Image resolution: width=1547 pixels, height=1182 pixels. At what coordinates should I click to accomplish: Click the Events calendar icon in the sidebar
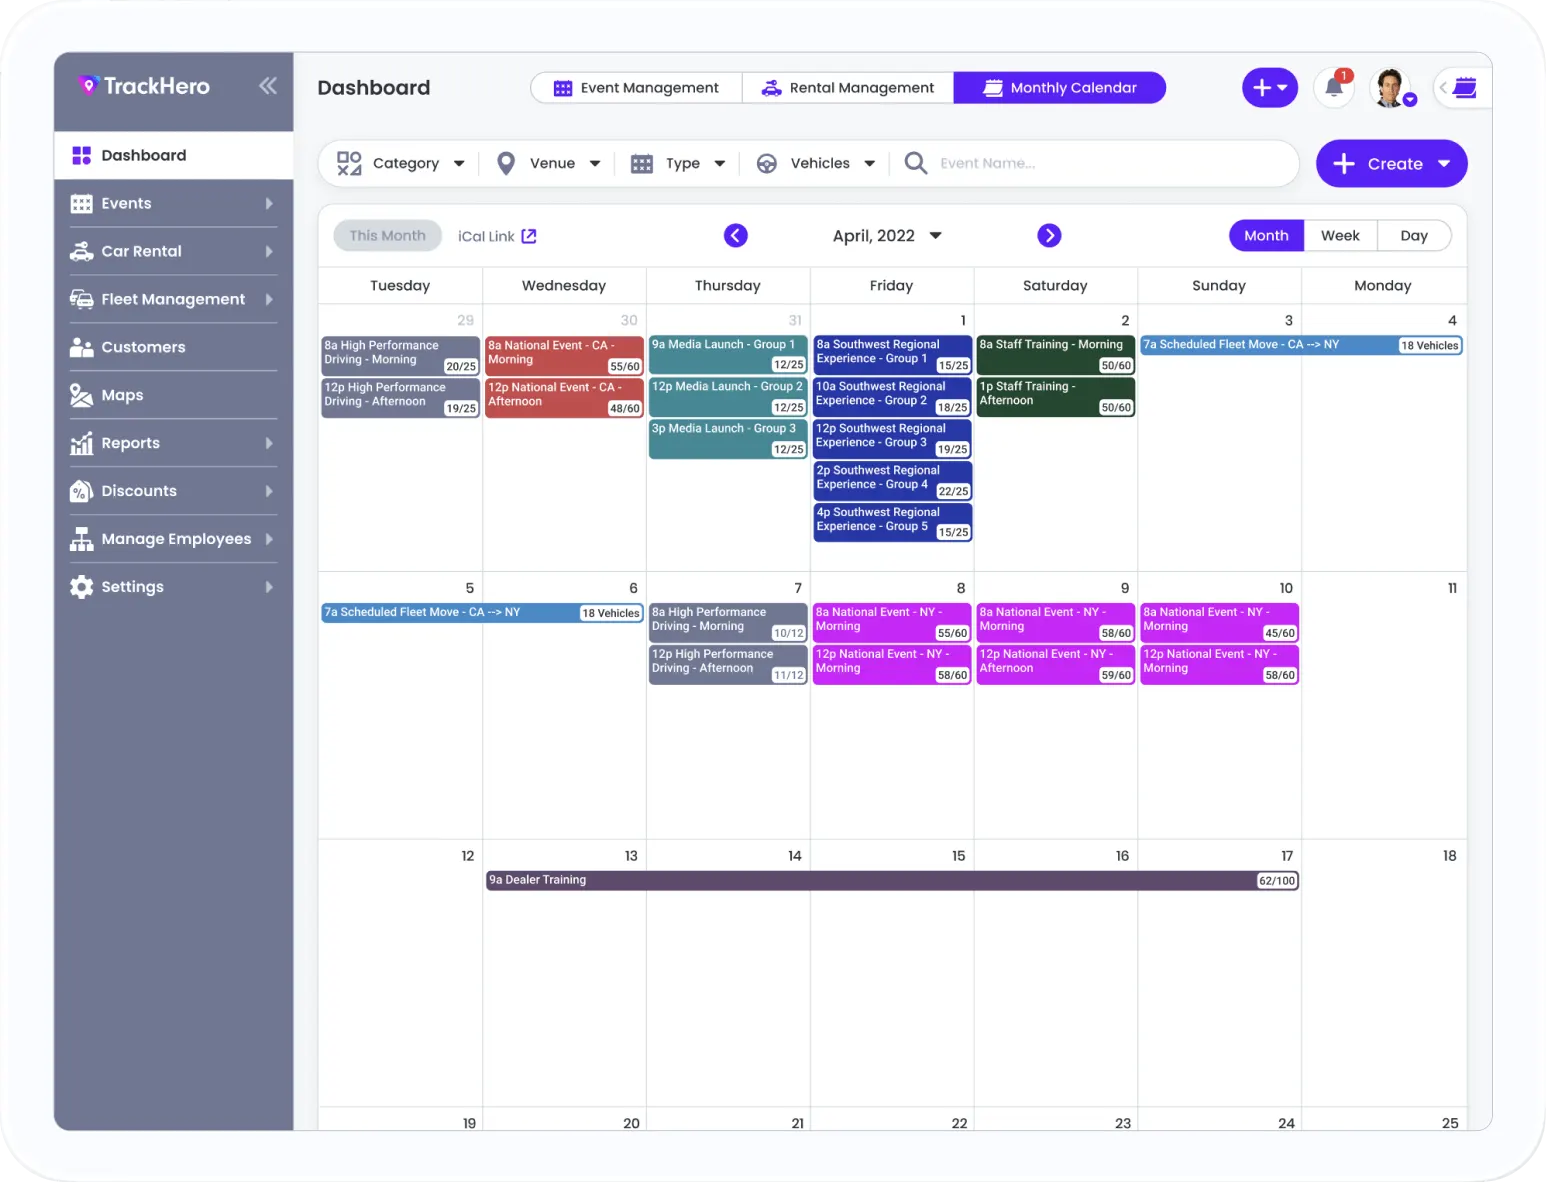coord(82,203)
